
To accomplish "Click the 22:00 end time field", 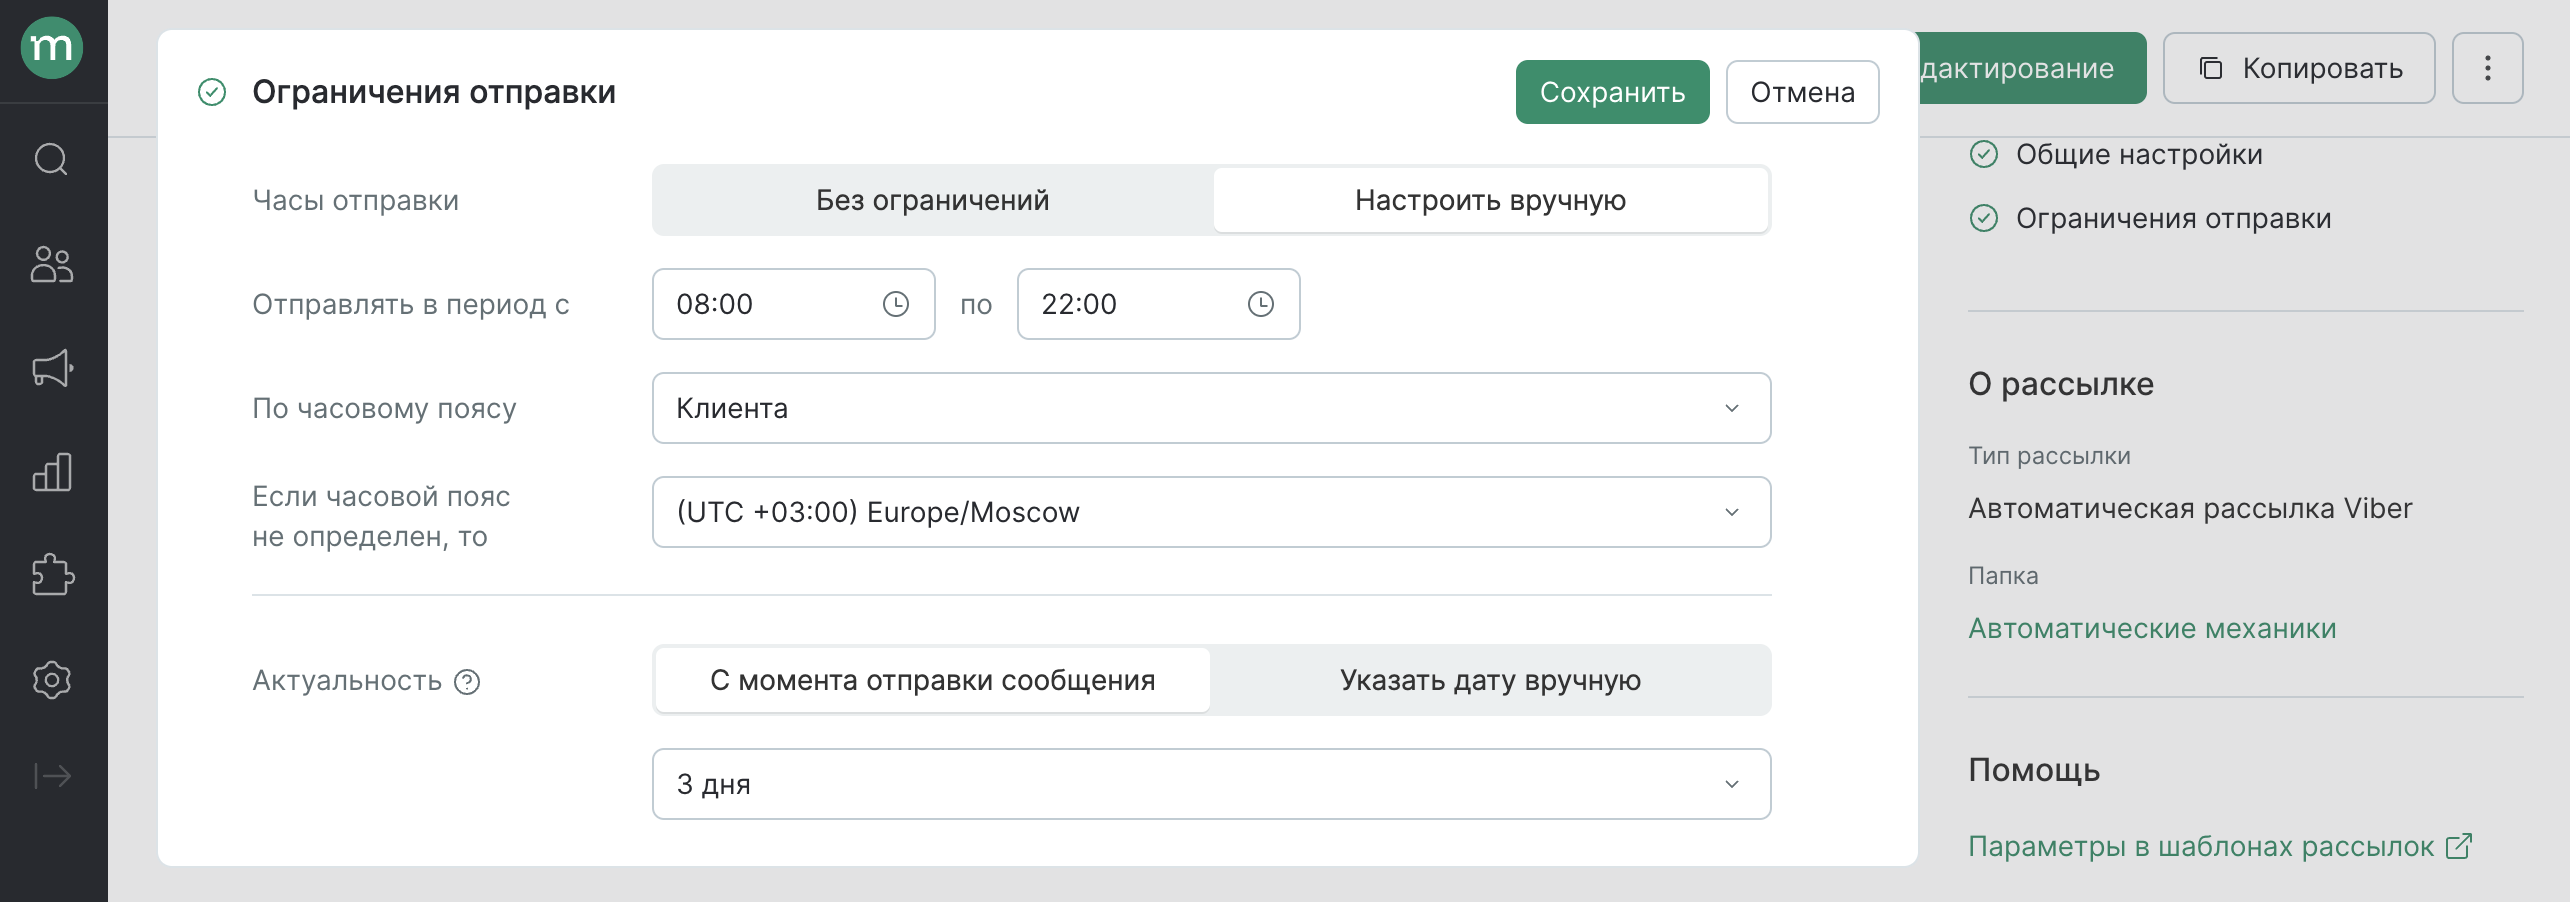I will coord(1159,304).
